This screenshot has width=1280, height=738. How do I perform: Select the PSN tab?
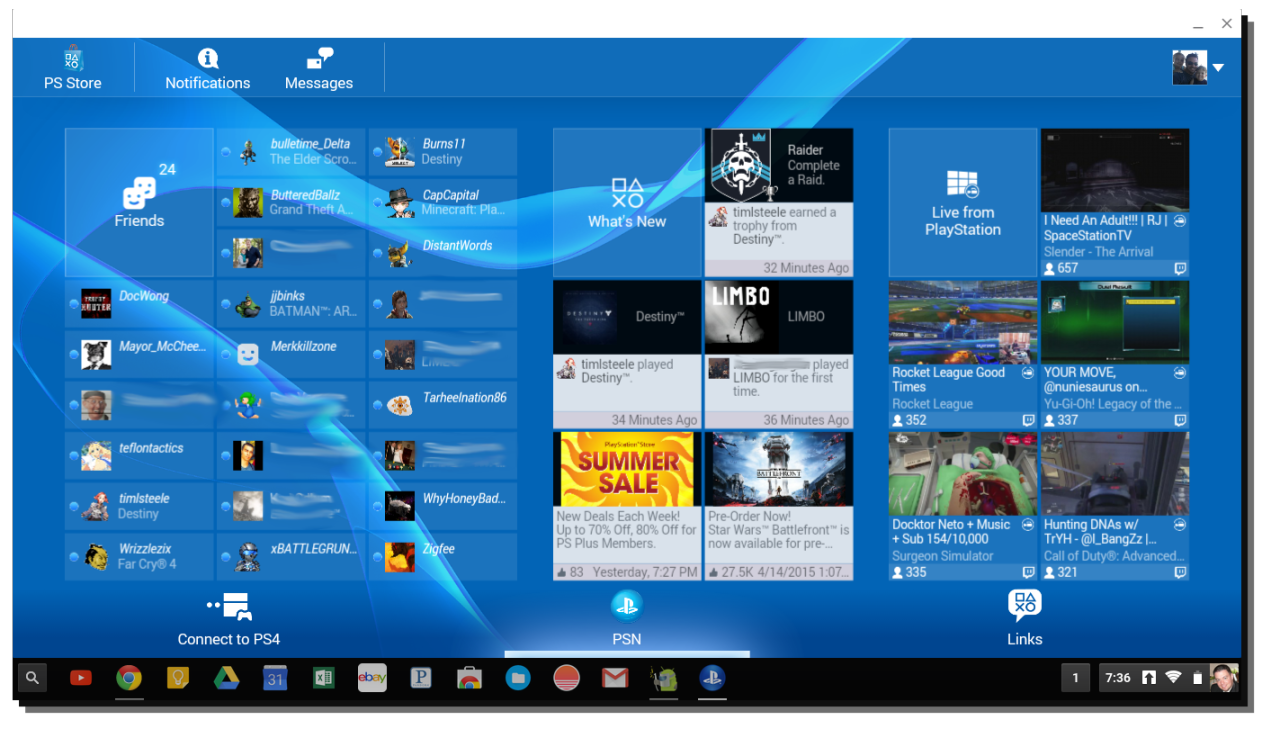627,619
